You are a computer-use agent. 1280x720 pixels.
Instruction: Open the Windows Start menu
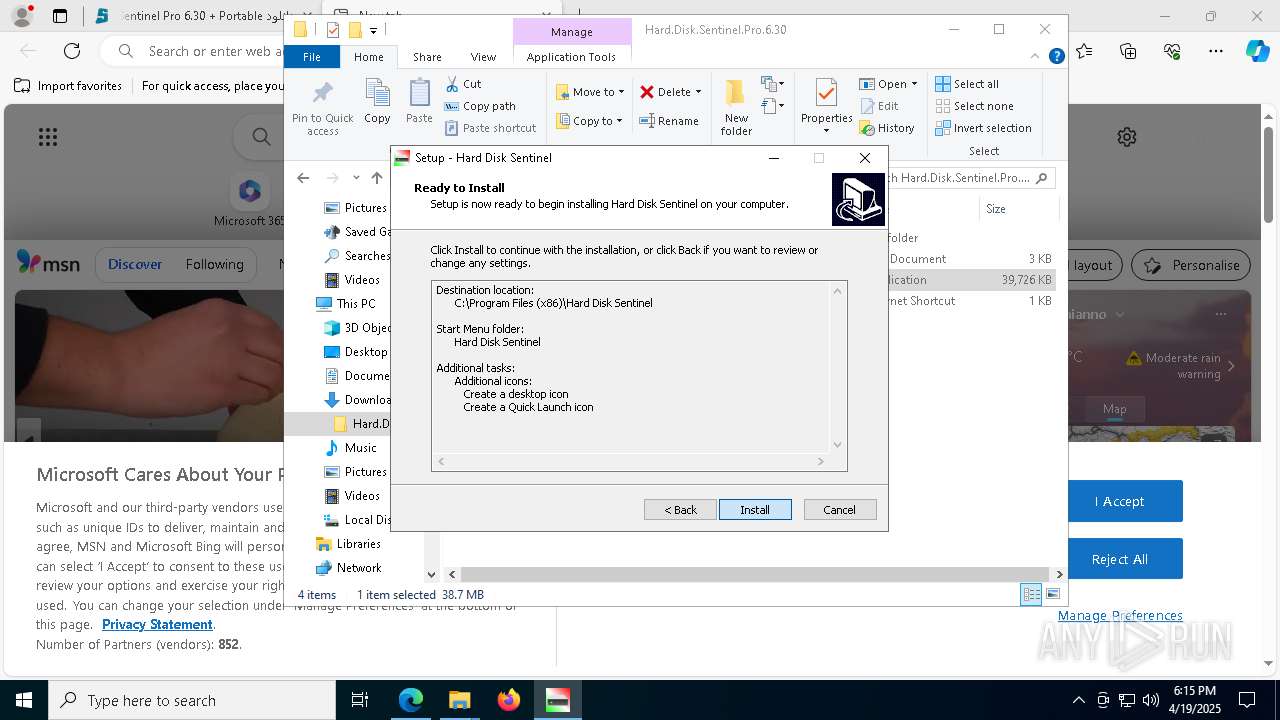(24, 700)
